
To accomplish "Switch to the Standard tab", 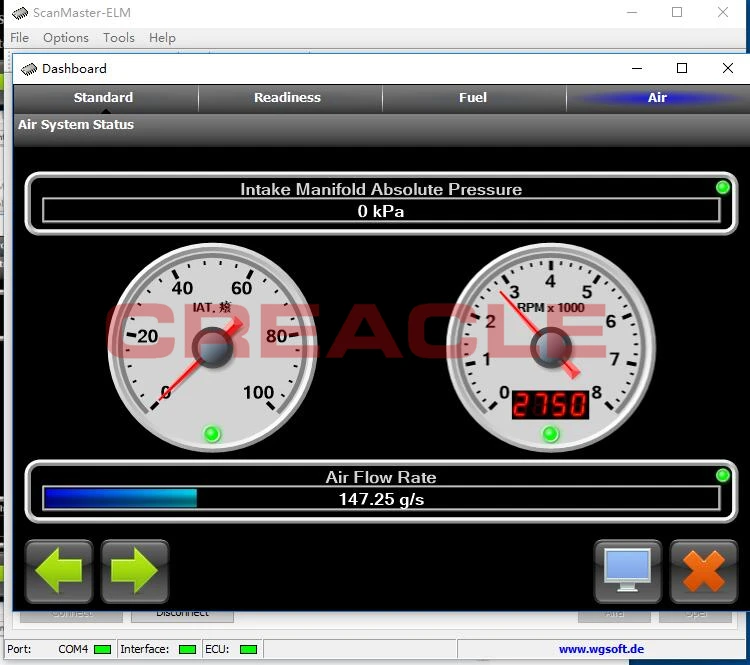I will 104,98.
